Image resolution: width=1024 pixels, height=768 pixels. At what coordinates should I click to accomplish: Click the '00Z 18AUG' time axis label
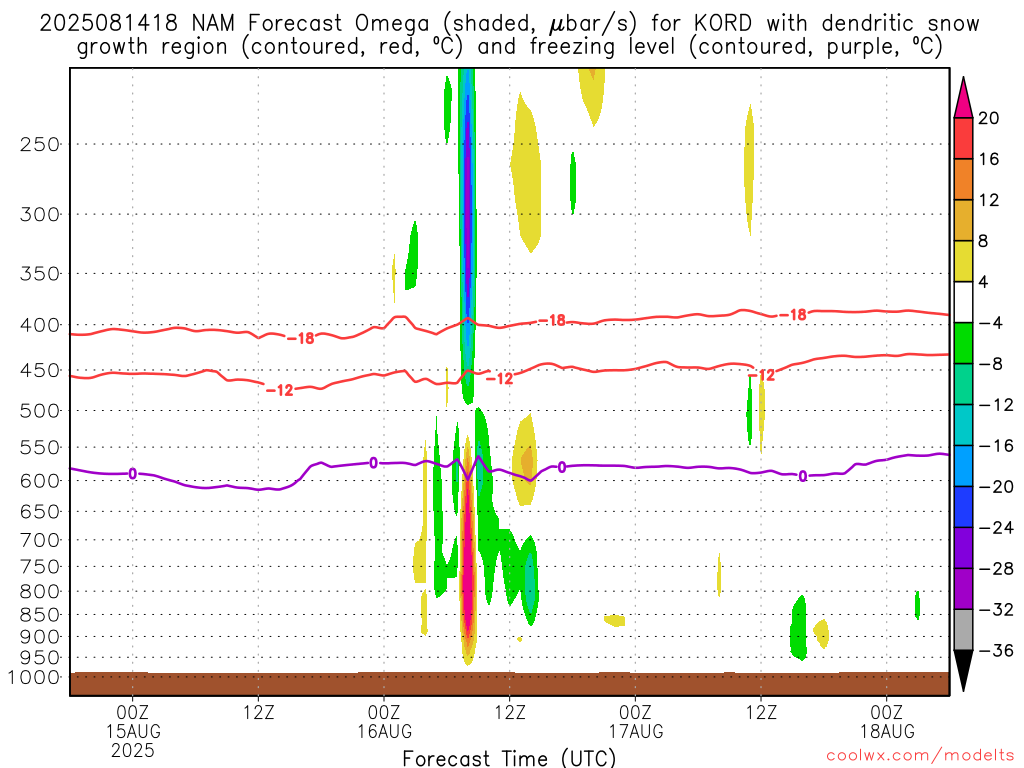[x=887, y=722]
